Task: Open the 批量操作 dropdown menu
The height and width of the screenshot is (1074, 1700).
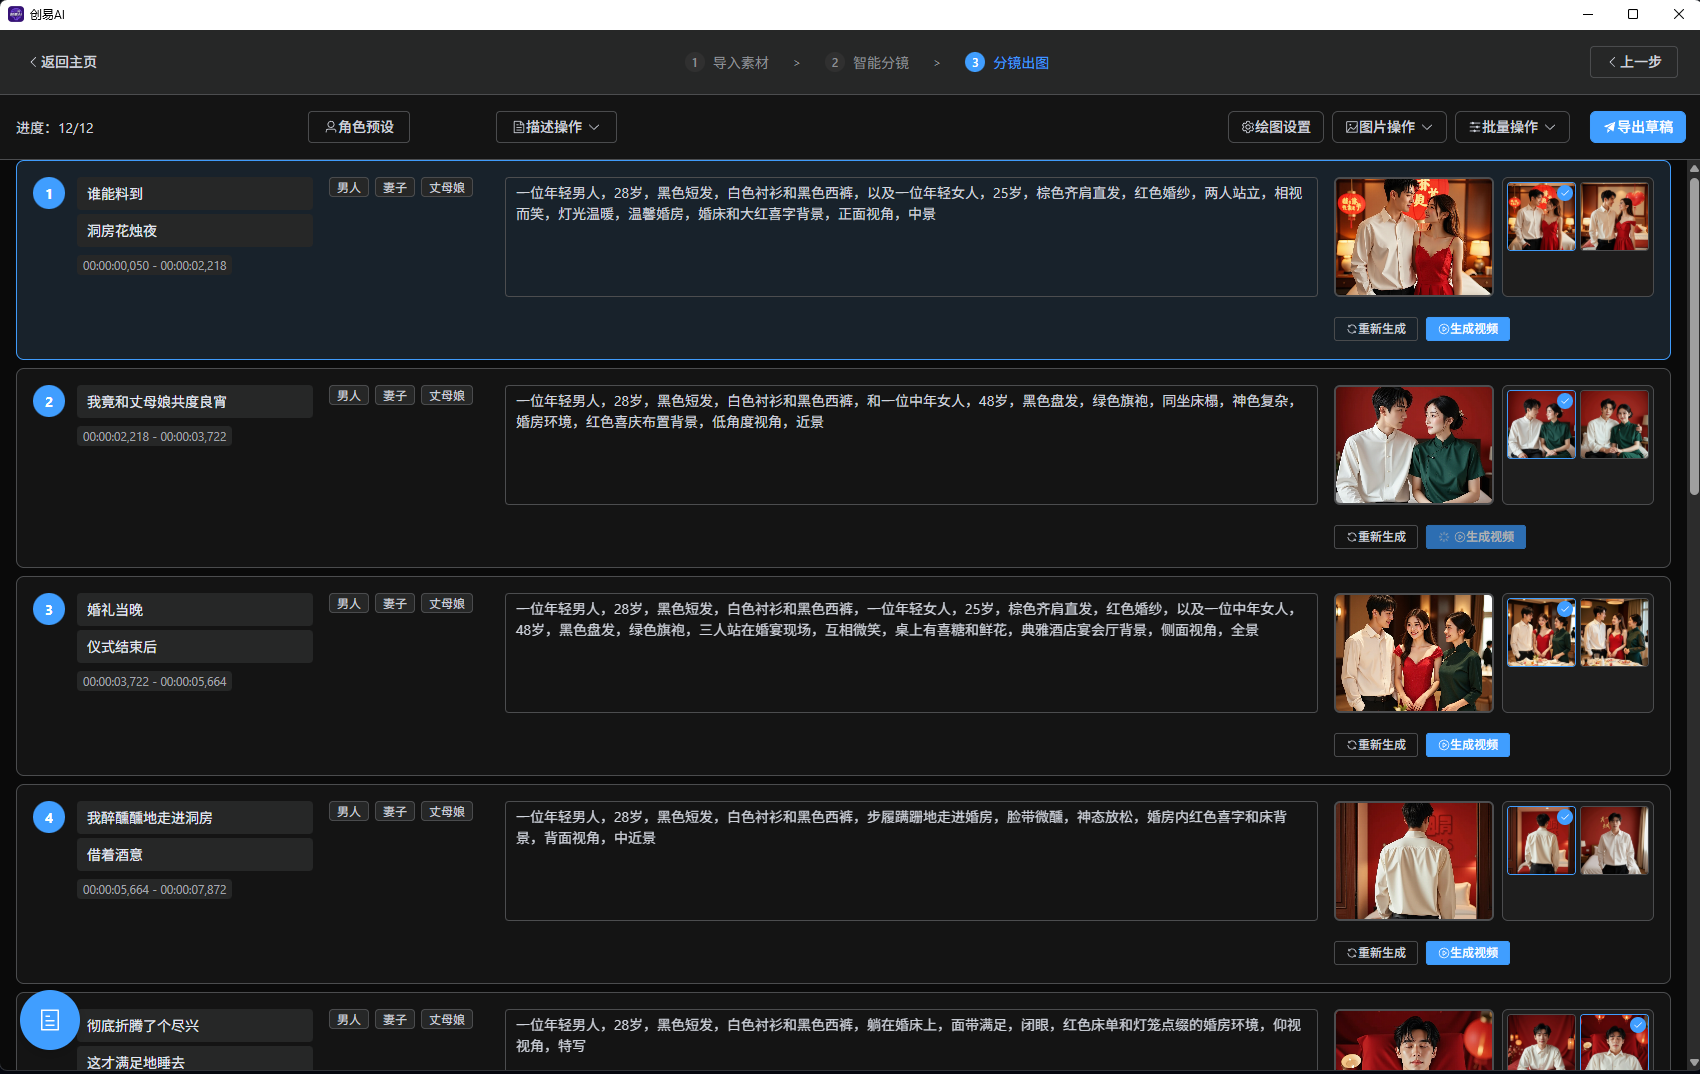Action: (1512, 127)
